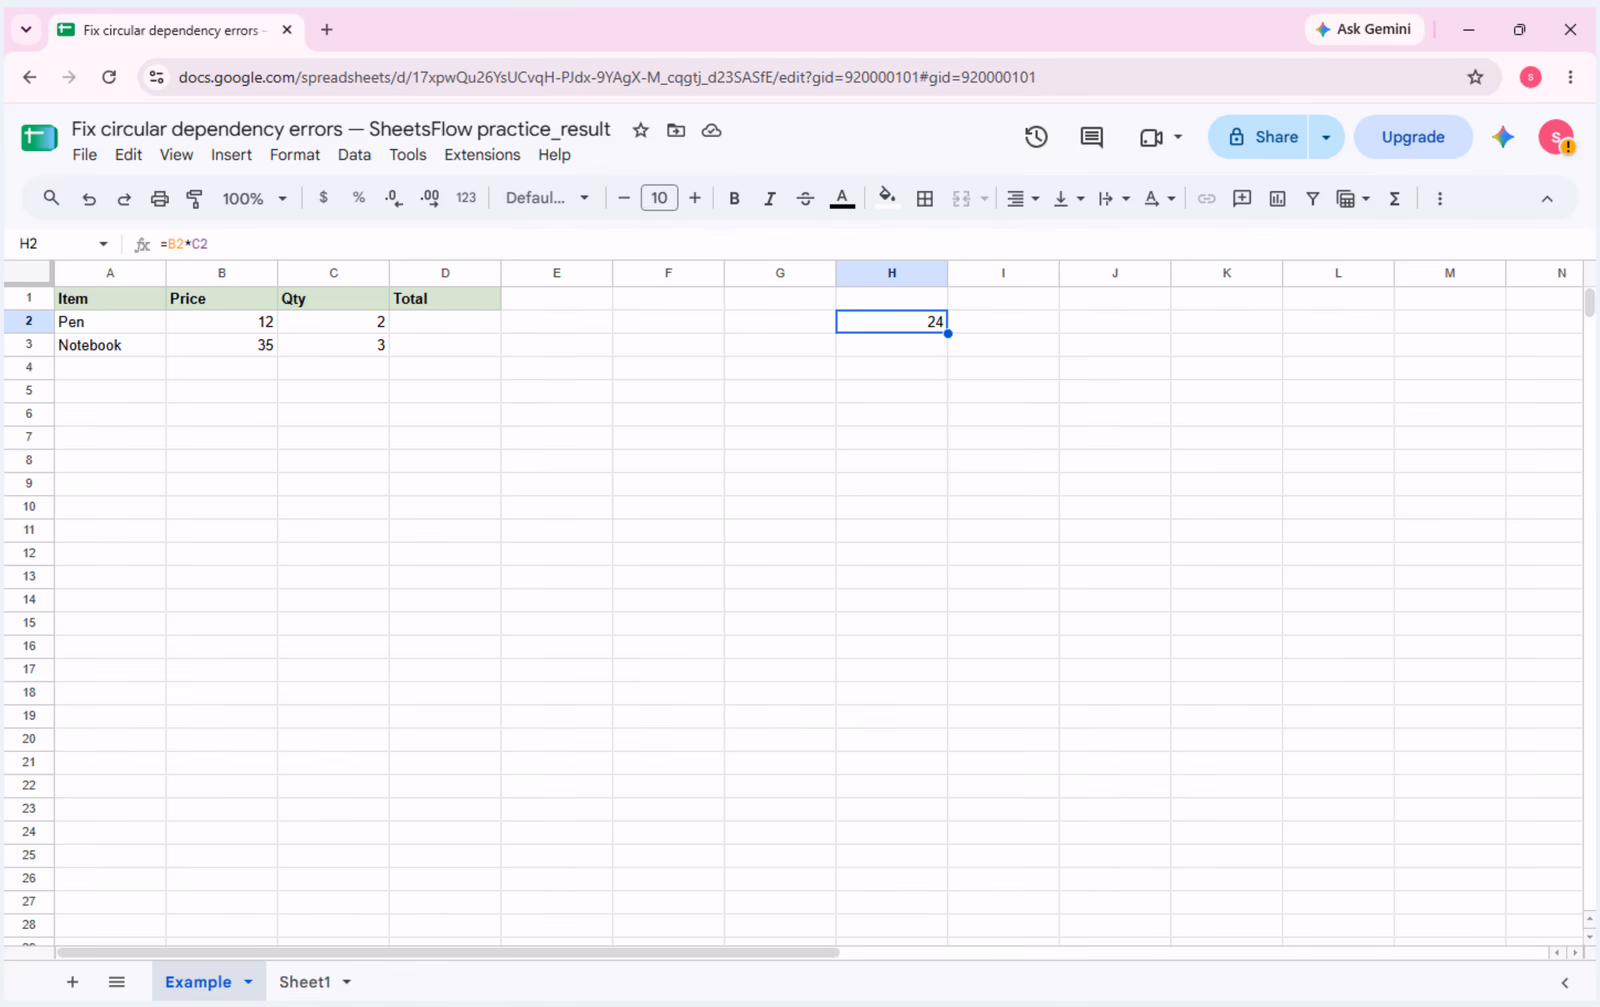Redo the last action
The width and height of the screenshot is (1600, 1007).
tap(124, 198)
